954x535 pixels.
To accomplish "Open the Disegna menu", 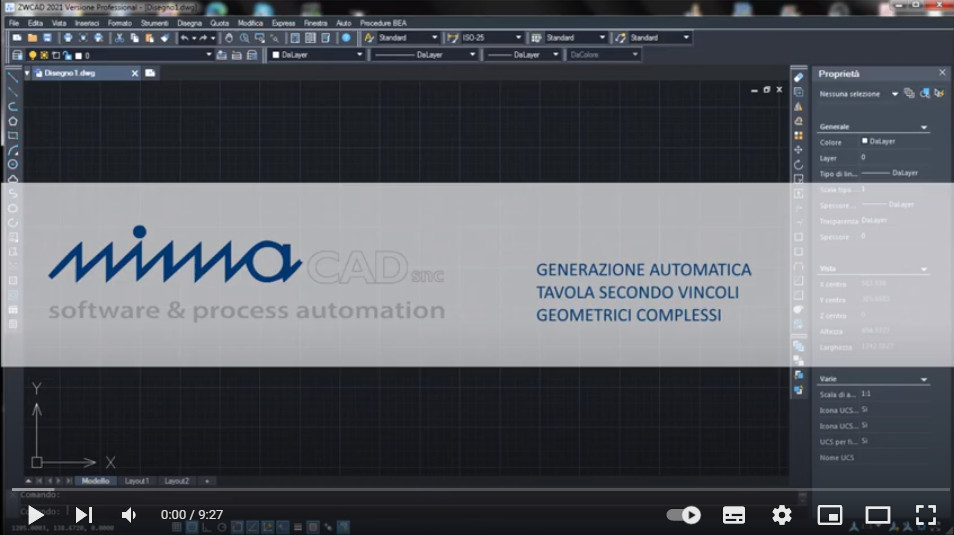I will coord(189,23).
